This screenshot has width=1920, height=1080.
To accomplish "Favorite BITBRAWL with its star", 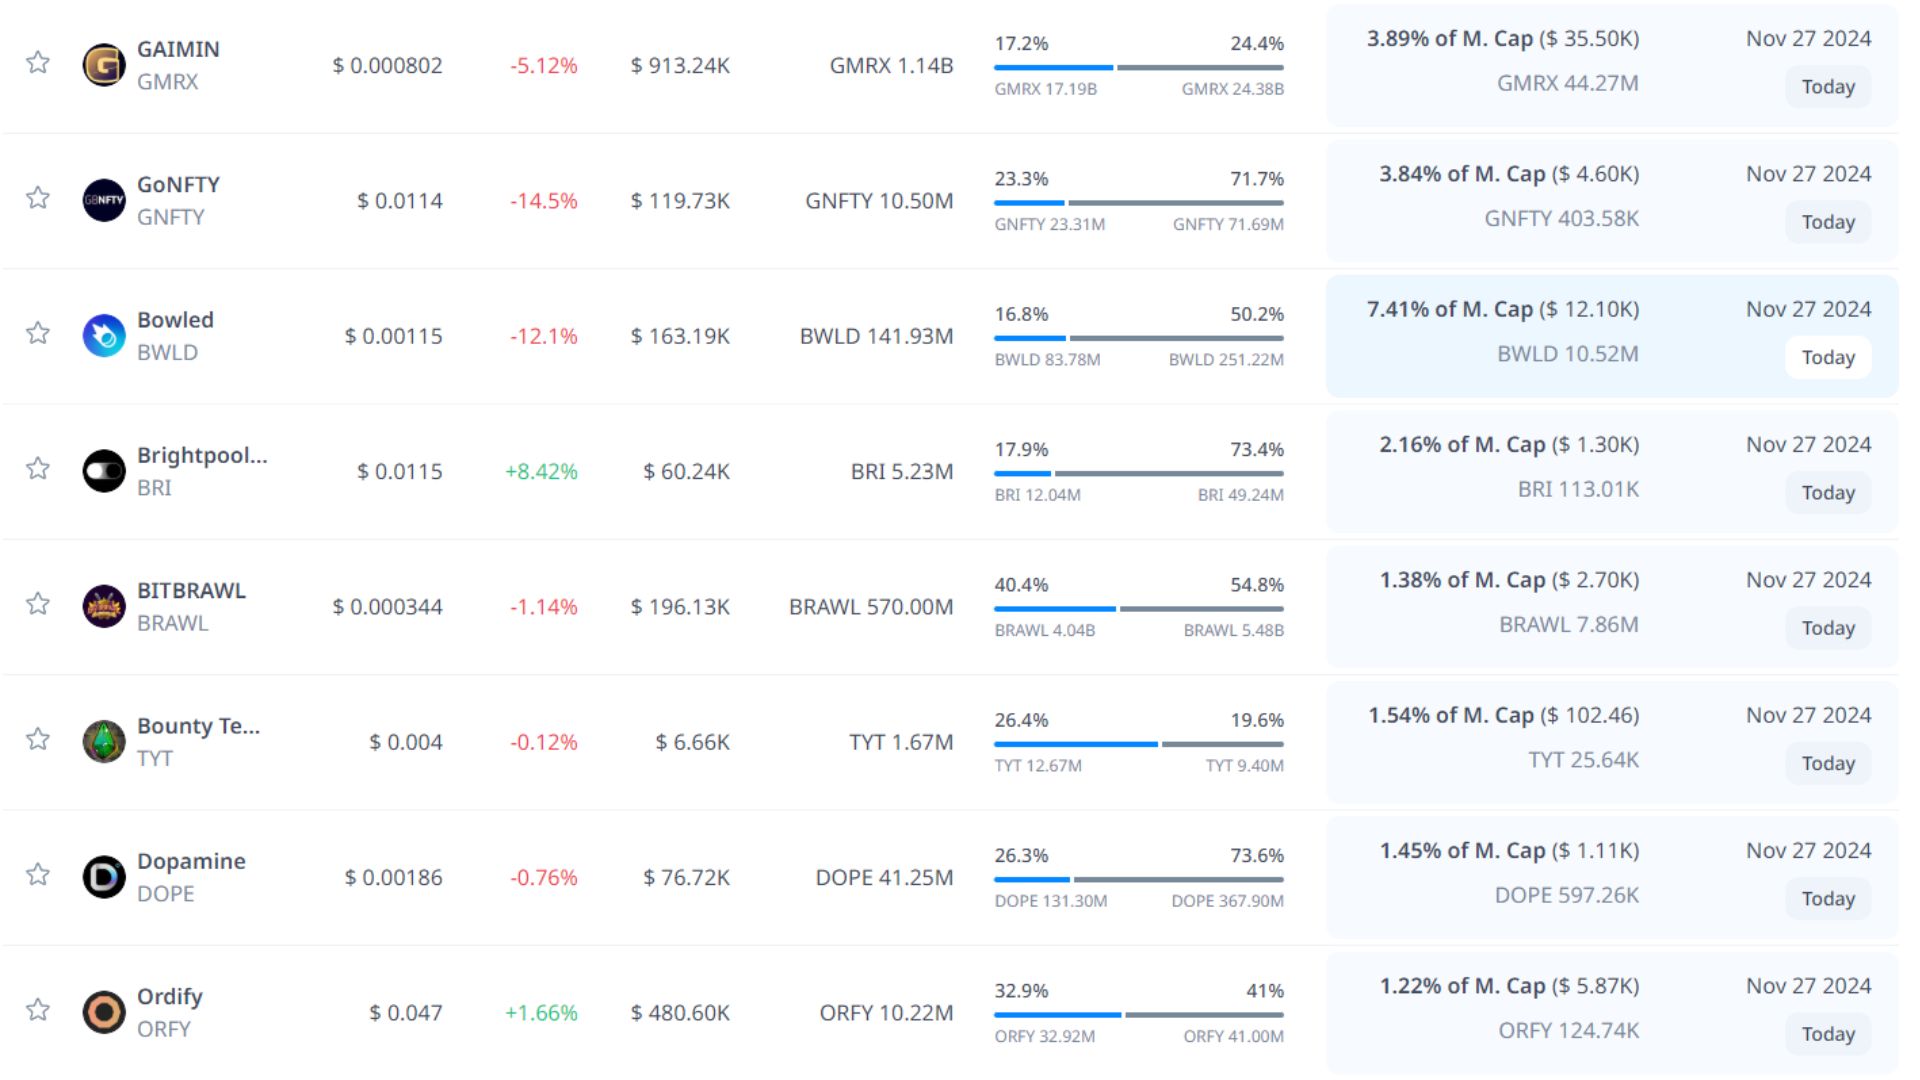I will point(38,603).
